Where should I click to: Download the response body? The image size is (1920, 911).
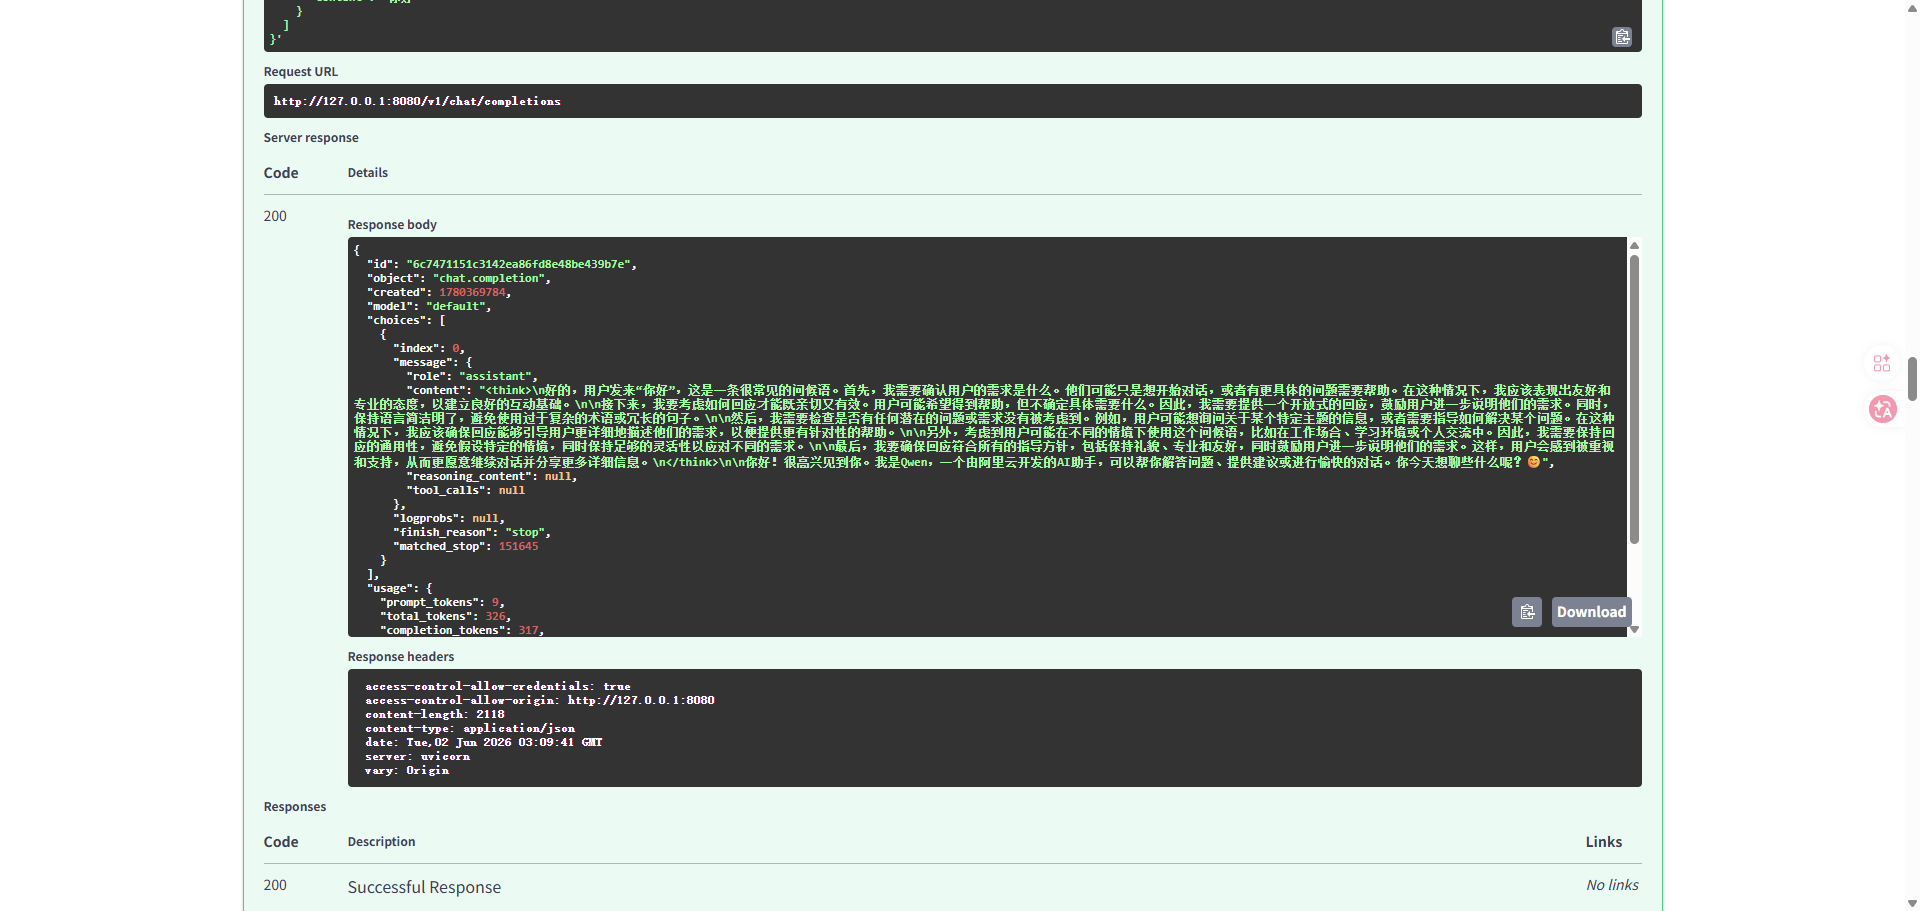click(1591, 612)
